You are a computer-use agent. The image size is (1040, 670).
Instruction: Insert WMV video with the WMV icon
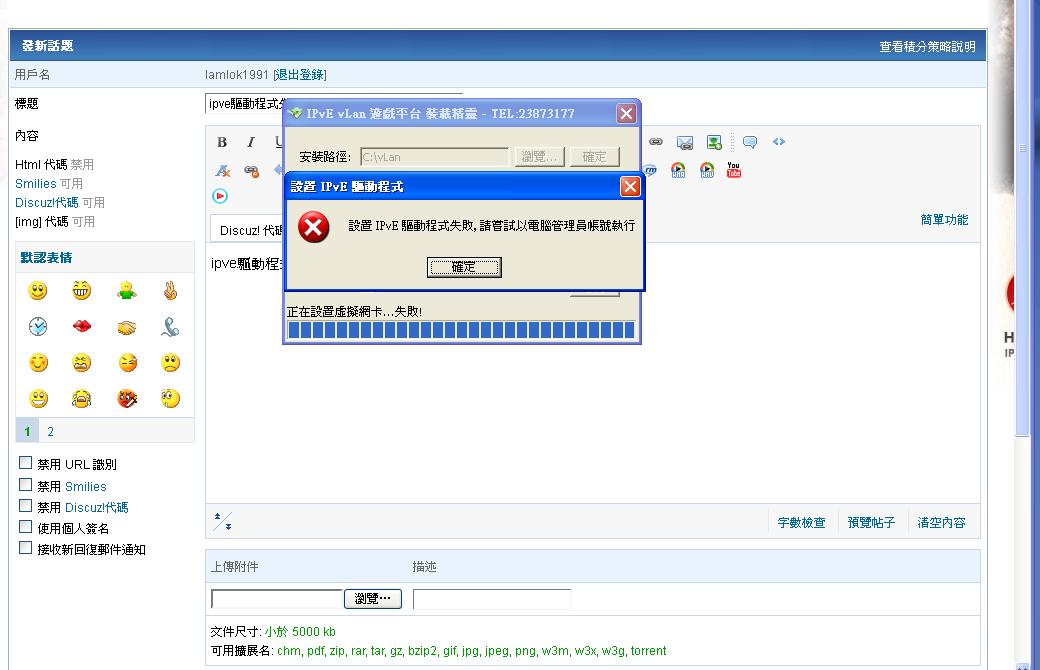707,170
